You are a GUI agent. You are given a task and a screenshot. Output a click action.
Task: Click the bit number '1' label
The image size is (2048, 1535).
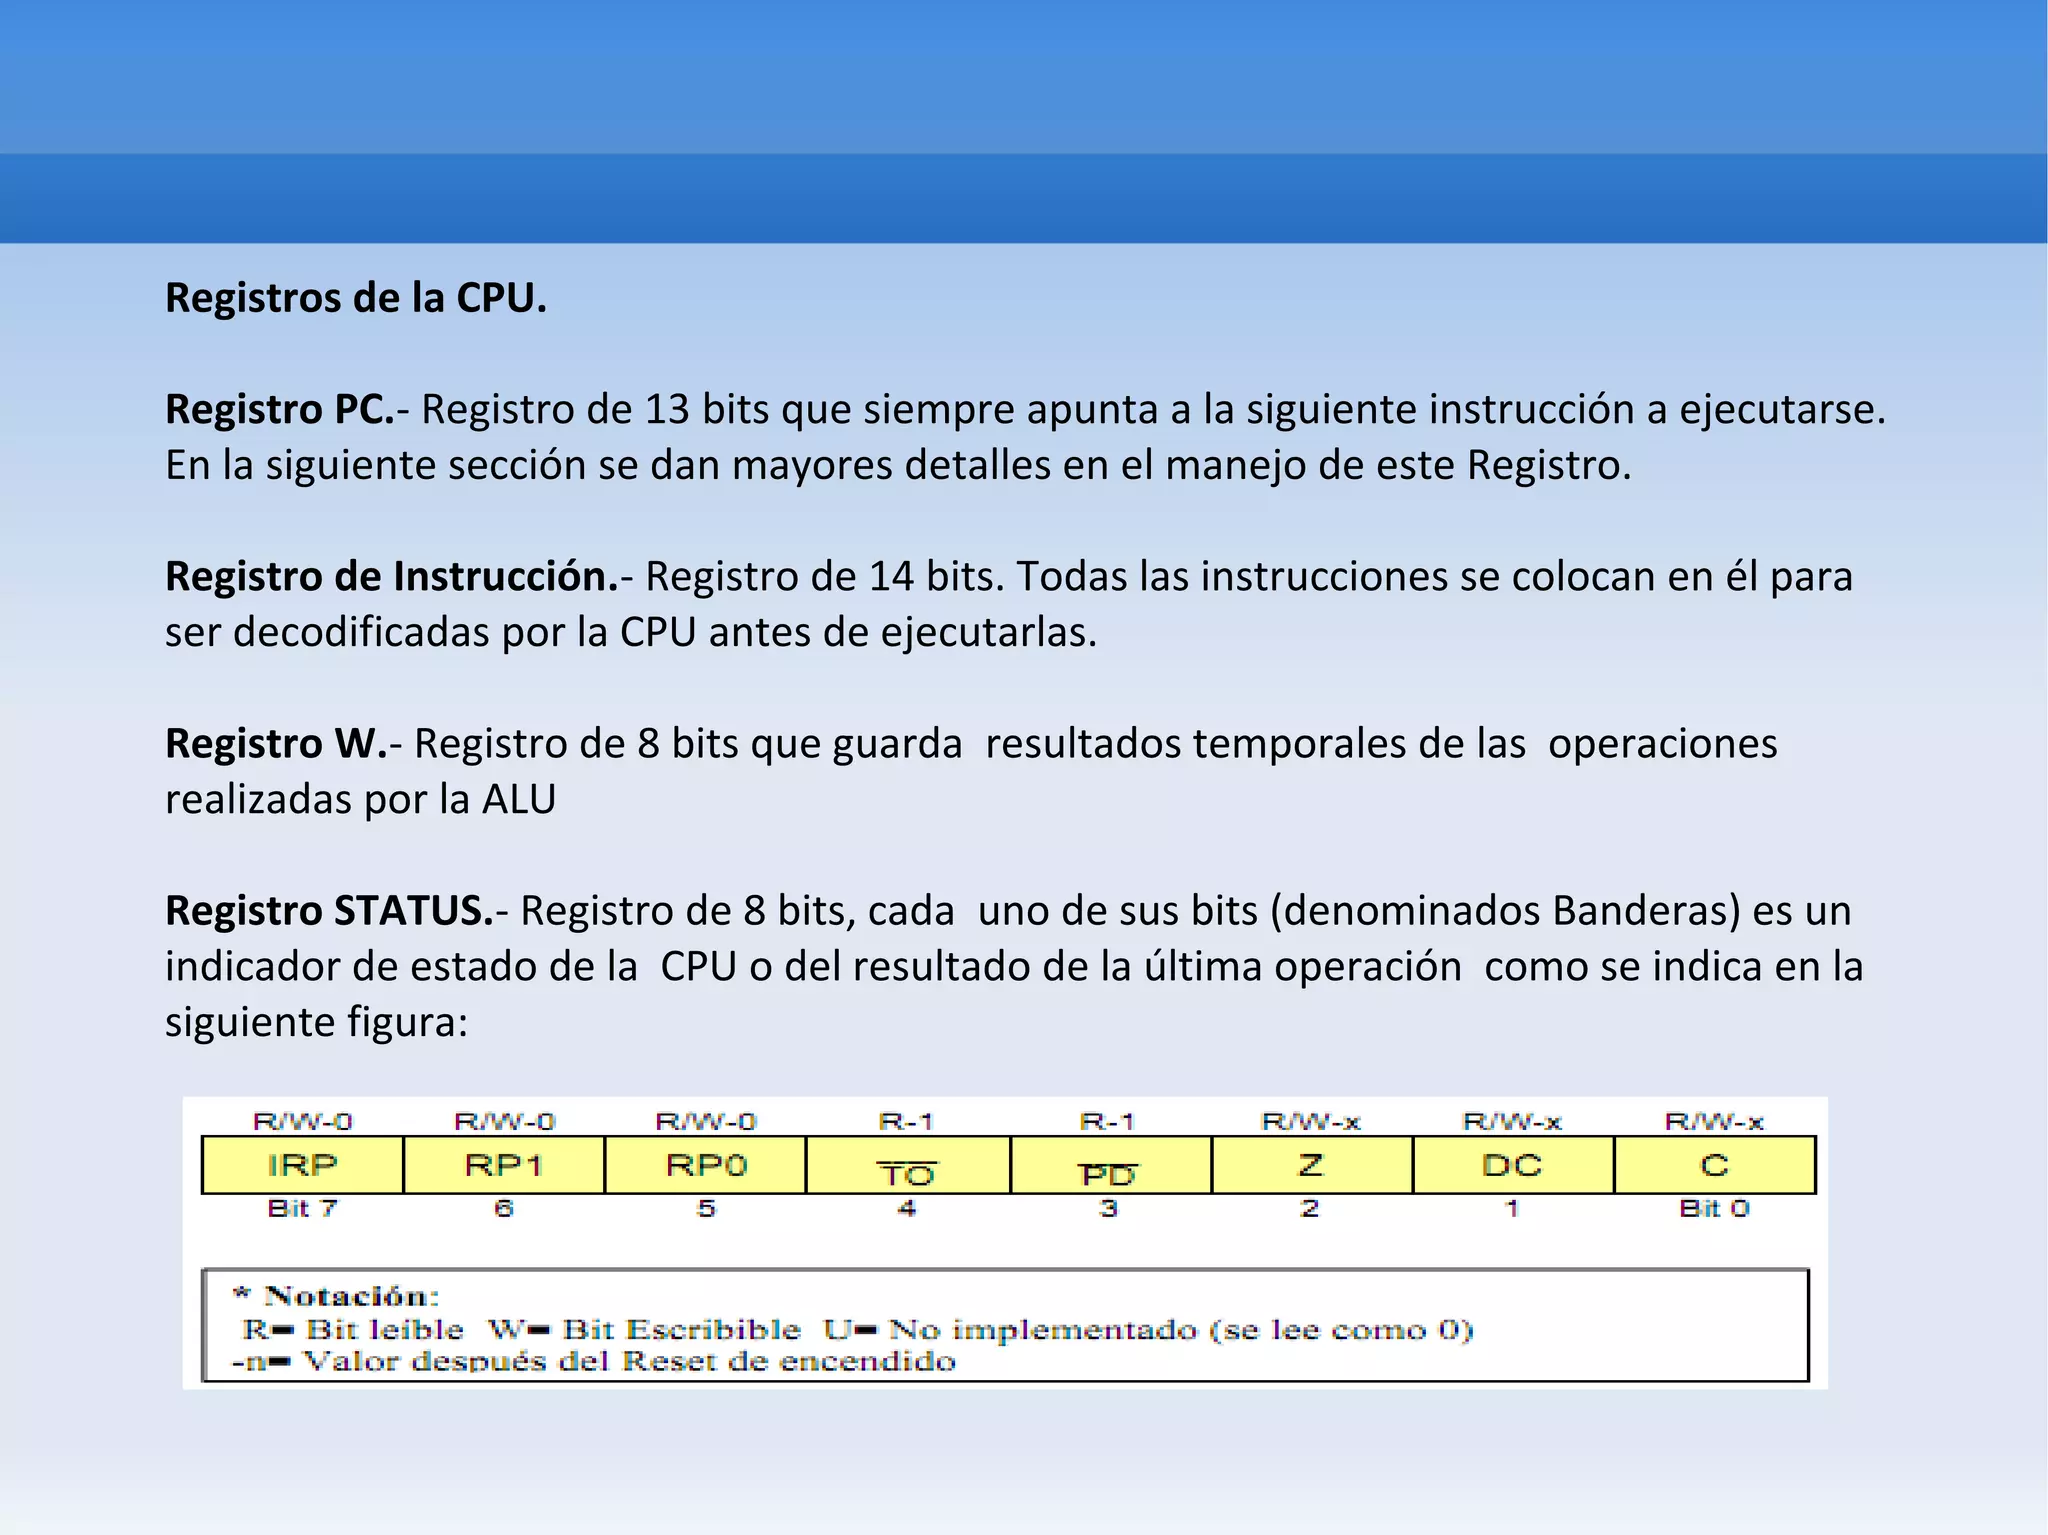(x=1512, y=1208)
